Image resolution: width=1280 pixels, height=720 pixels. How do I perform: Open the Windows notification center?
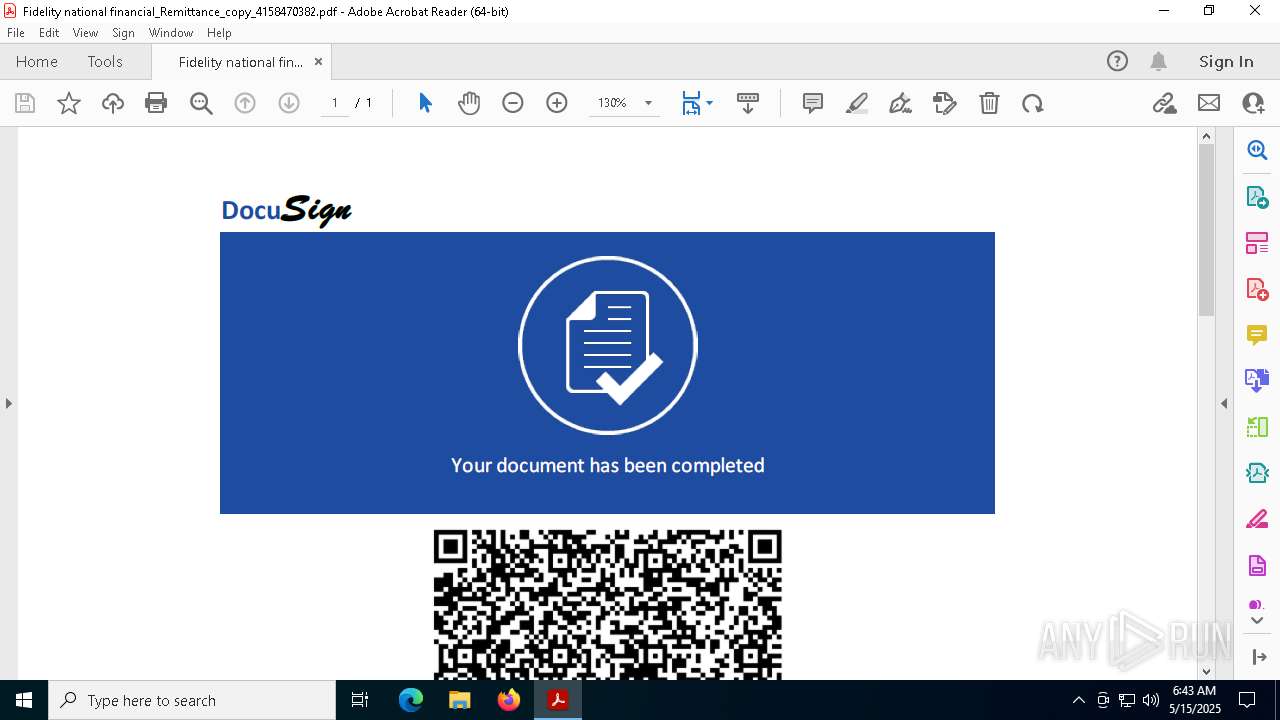pos(1247,700)
